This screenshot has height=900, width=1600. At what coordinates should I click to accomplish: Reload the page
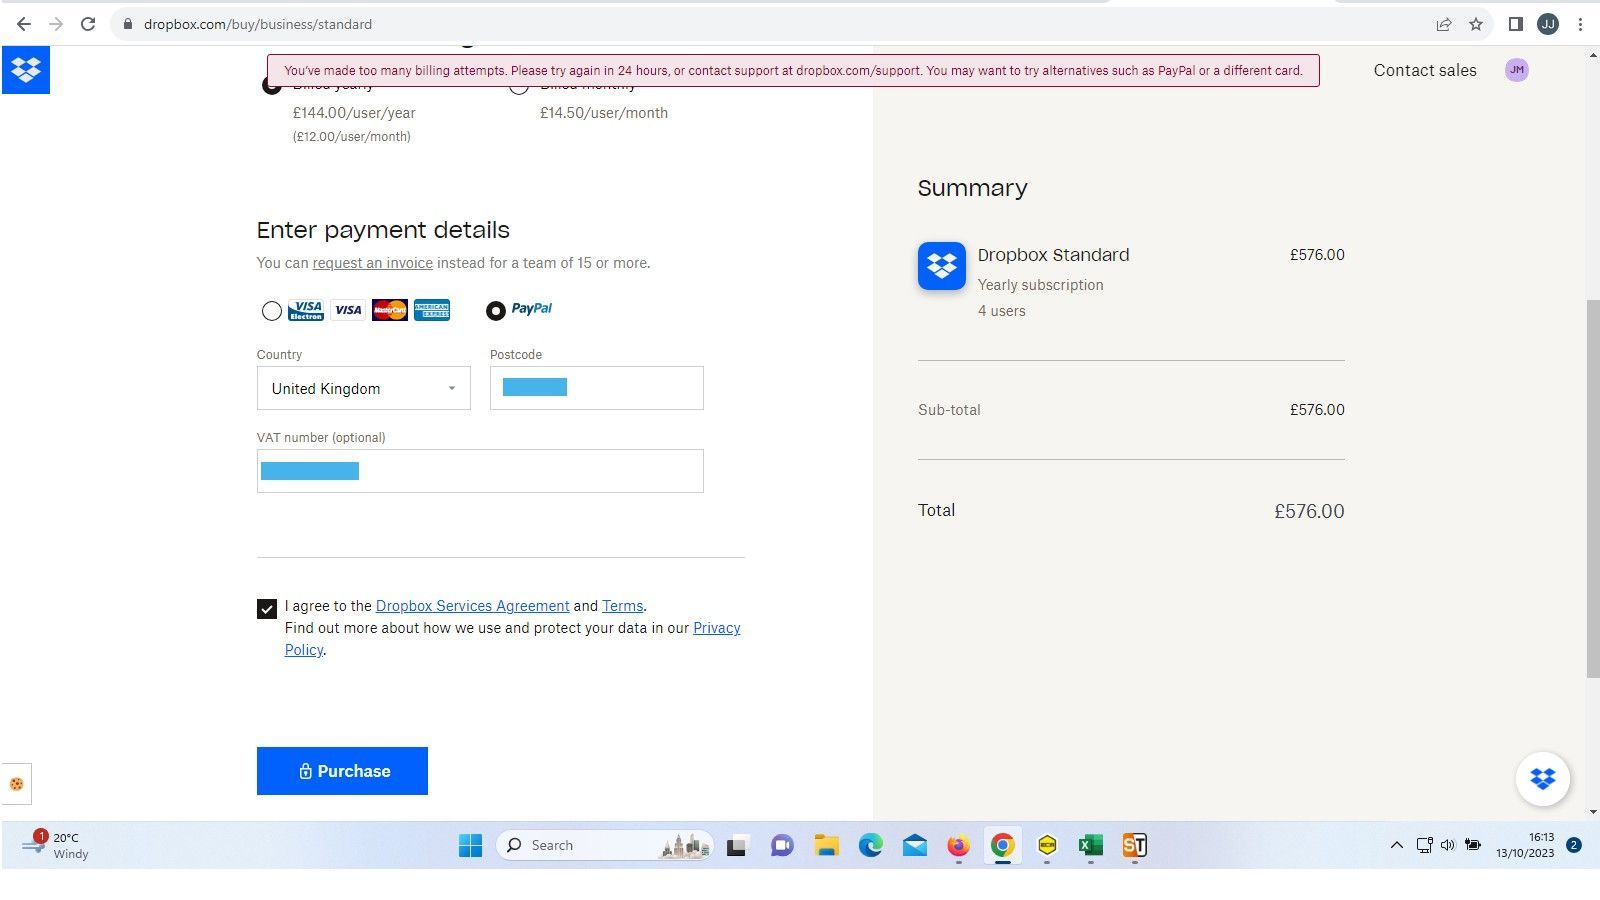(x=88, y=24)
